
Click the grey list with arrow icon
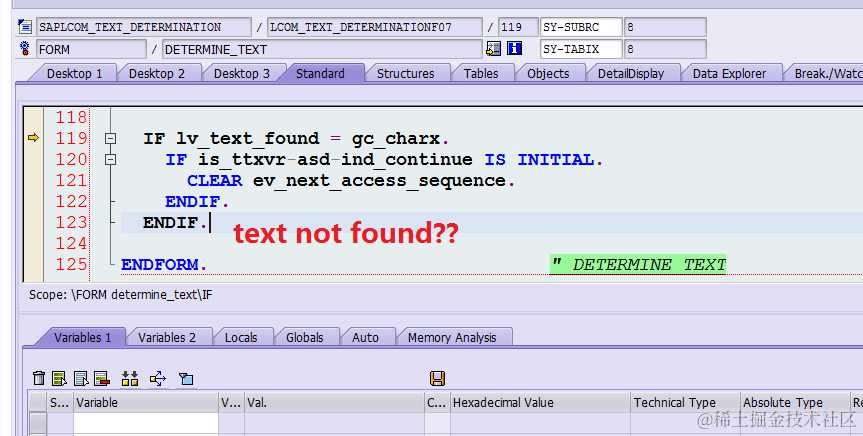(x=81, y=378)
